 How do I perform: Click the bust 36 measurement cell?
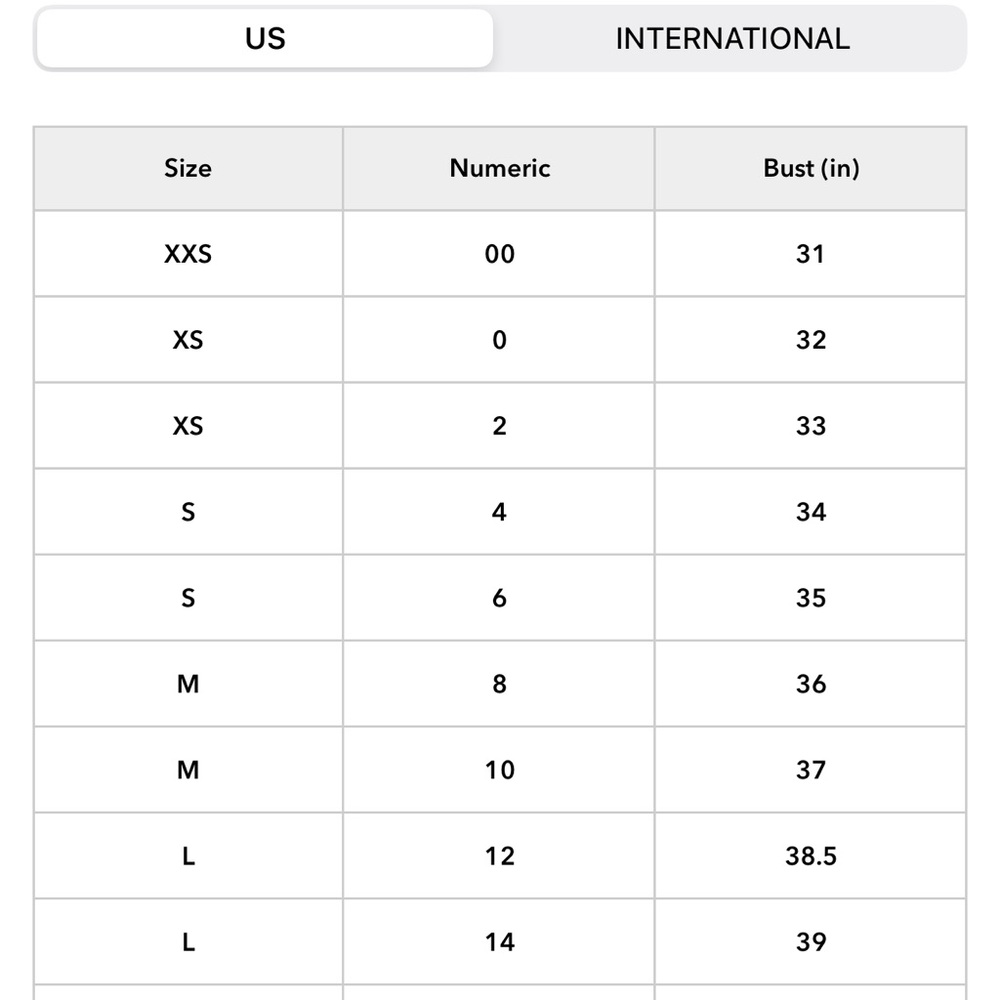click(x=811, y=684)
